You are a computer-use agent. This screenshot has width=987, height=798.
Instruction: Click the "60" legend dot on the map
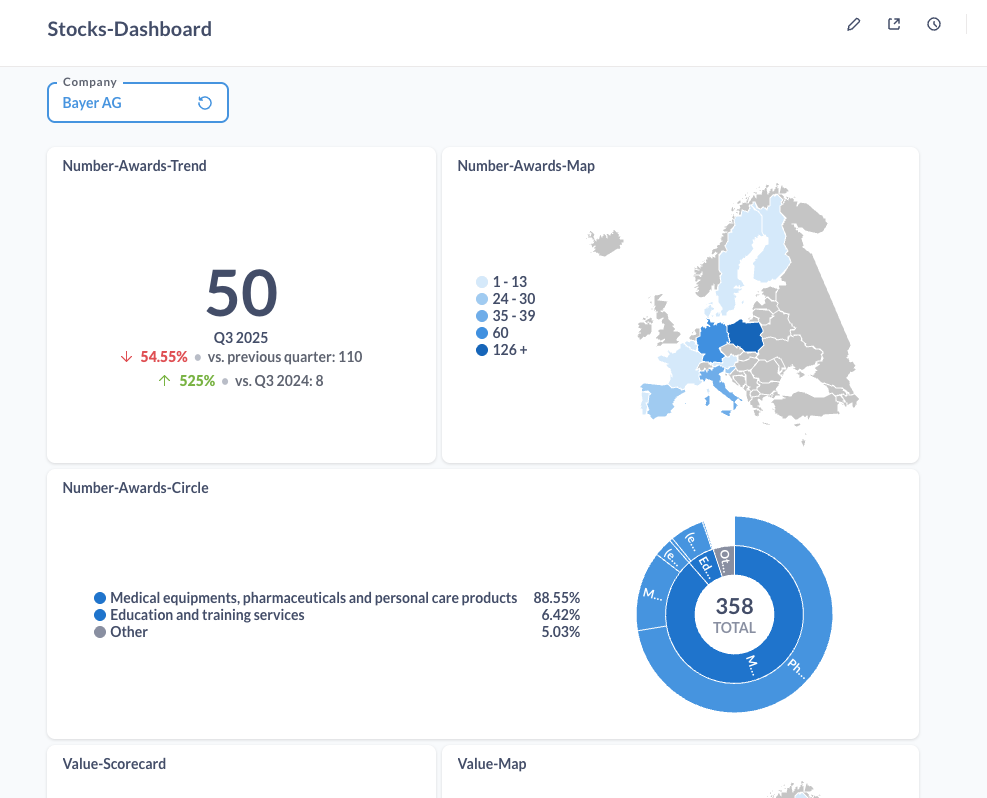(483, 332)
